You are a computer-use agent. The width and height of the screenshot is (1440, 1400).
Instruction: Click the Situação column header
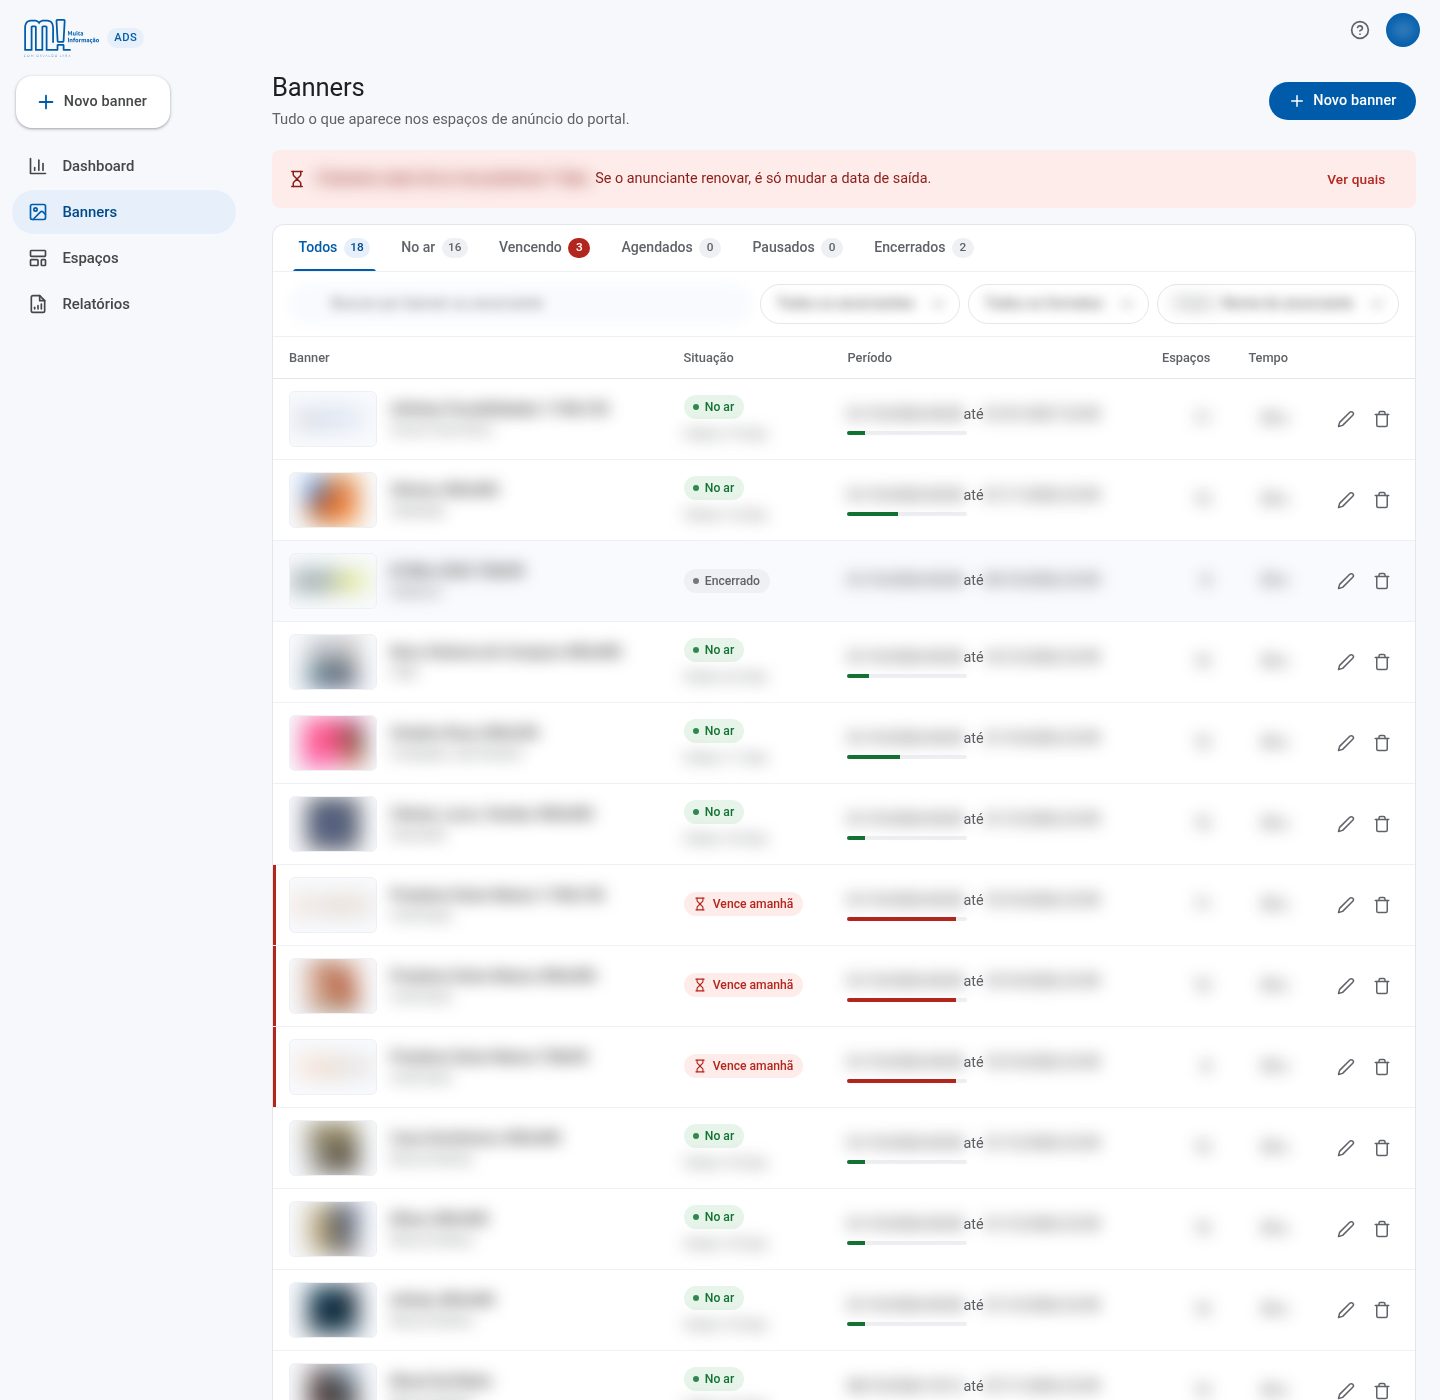click(x=708, y=358)
